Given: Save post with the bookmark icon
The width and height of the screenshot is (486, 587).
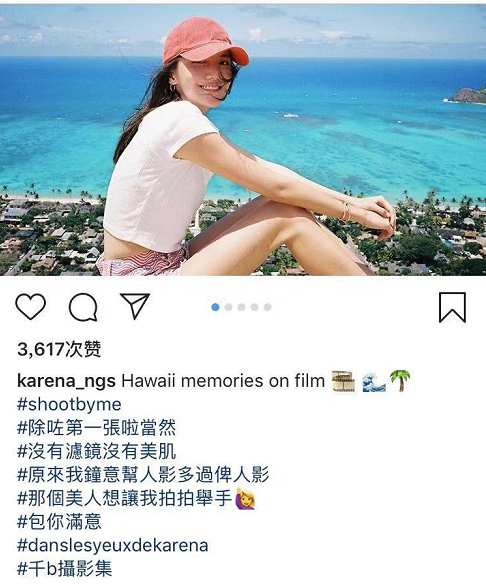Looking at the screenshot, I should [x=452, y=307].
